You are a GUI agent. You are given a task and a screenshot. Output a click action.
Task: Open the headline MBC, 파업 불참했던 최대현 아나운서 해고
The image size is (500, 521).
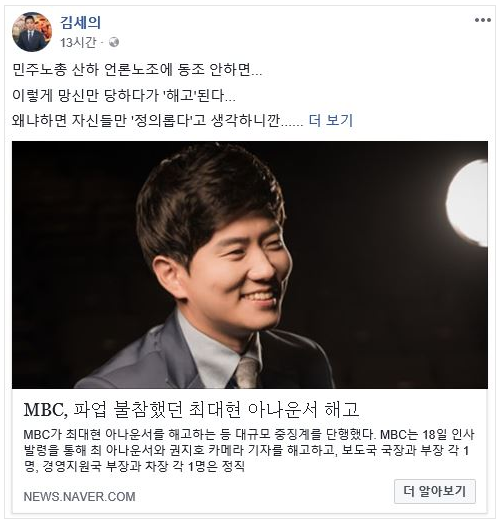[x=191, y=410]
